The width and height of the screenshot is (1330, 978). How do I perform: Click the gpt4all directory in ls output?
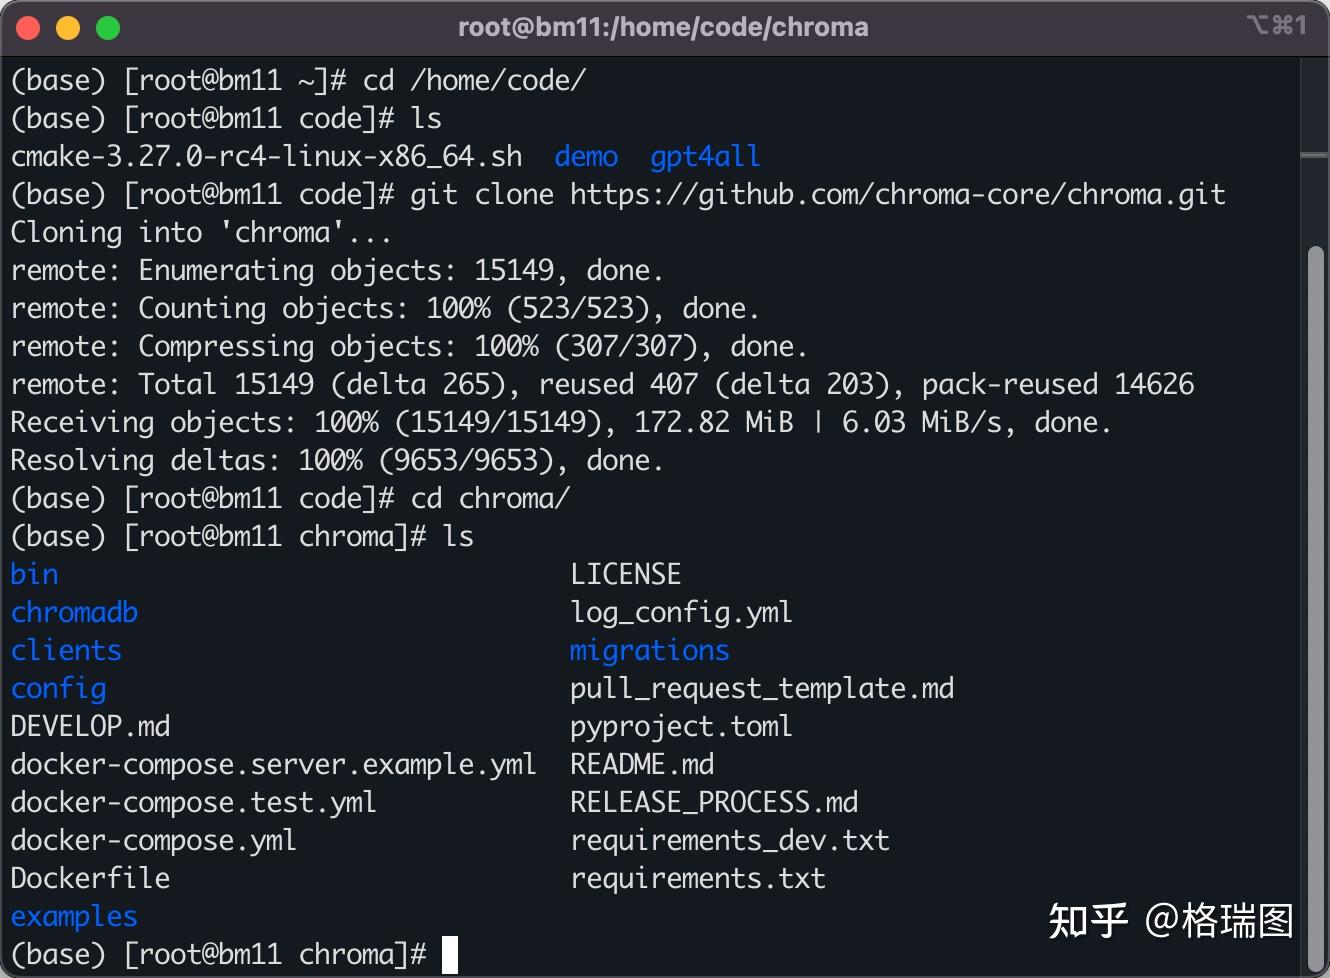[x=705, y=156]
